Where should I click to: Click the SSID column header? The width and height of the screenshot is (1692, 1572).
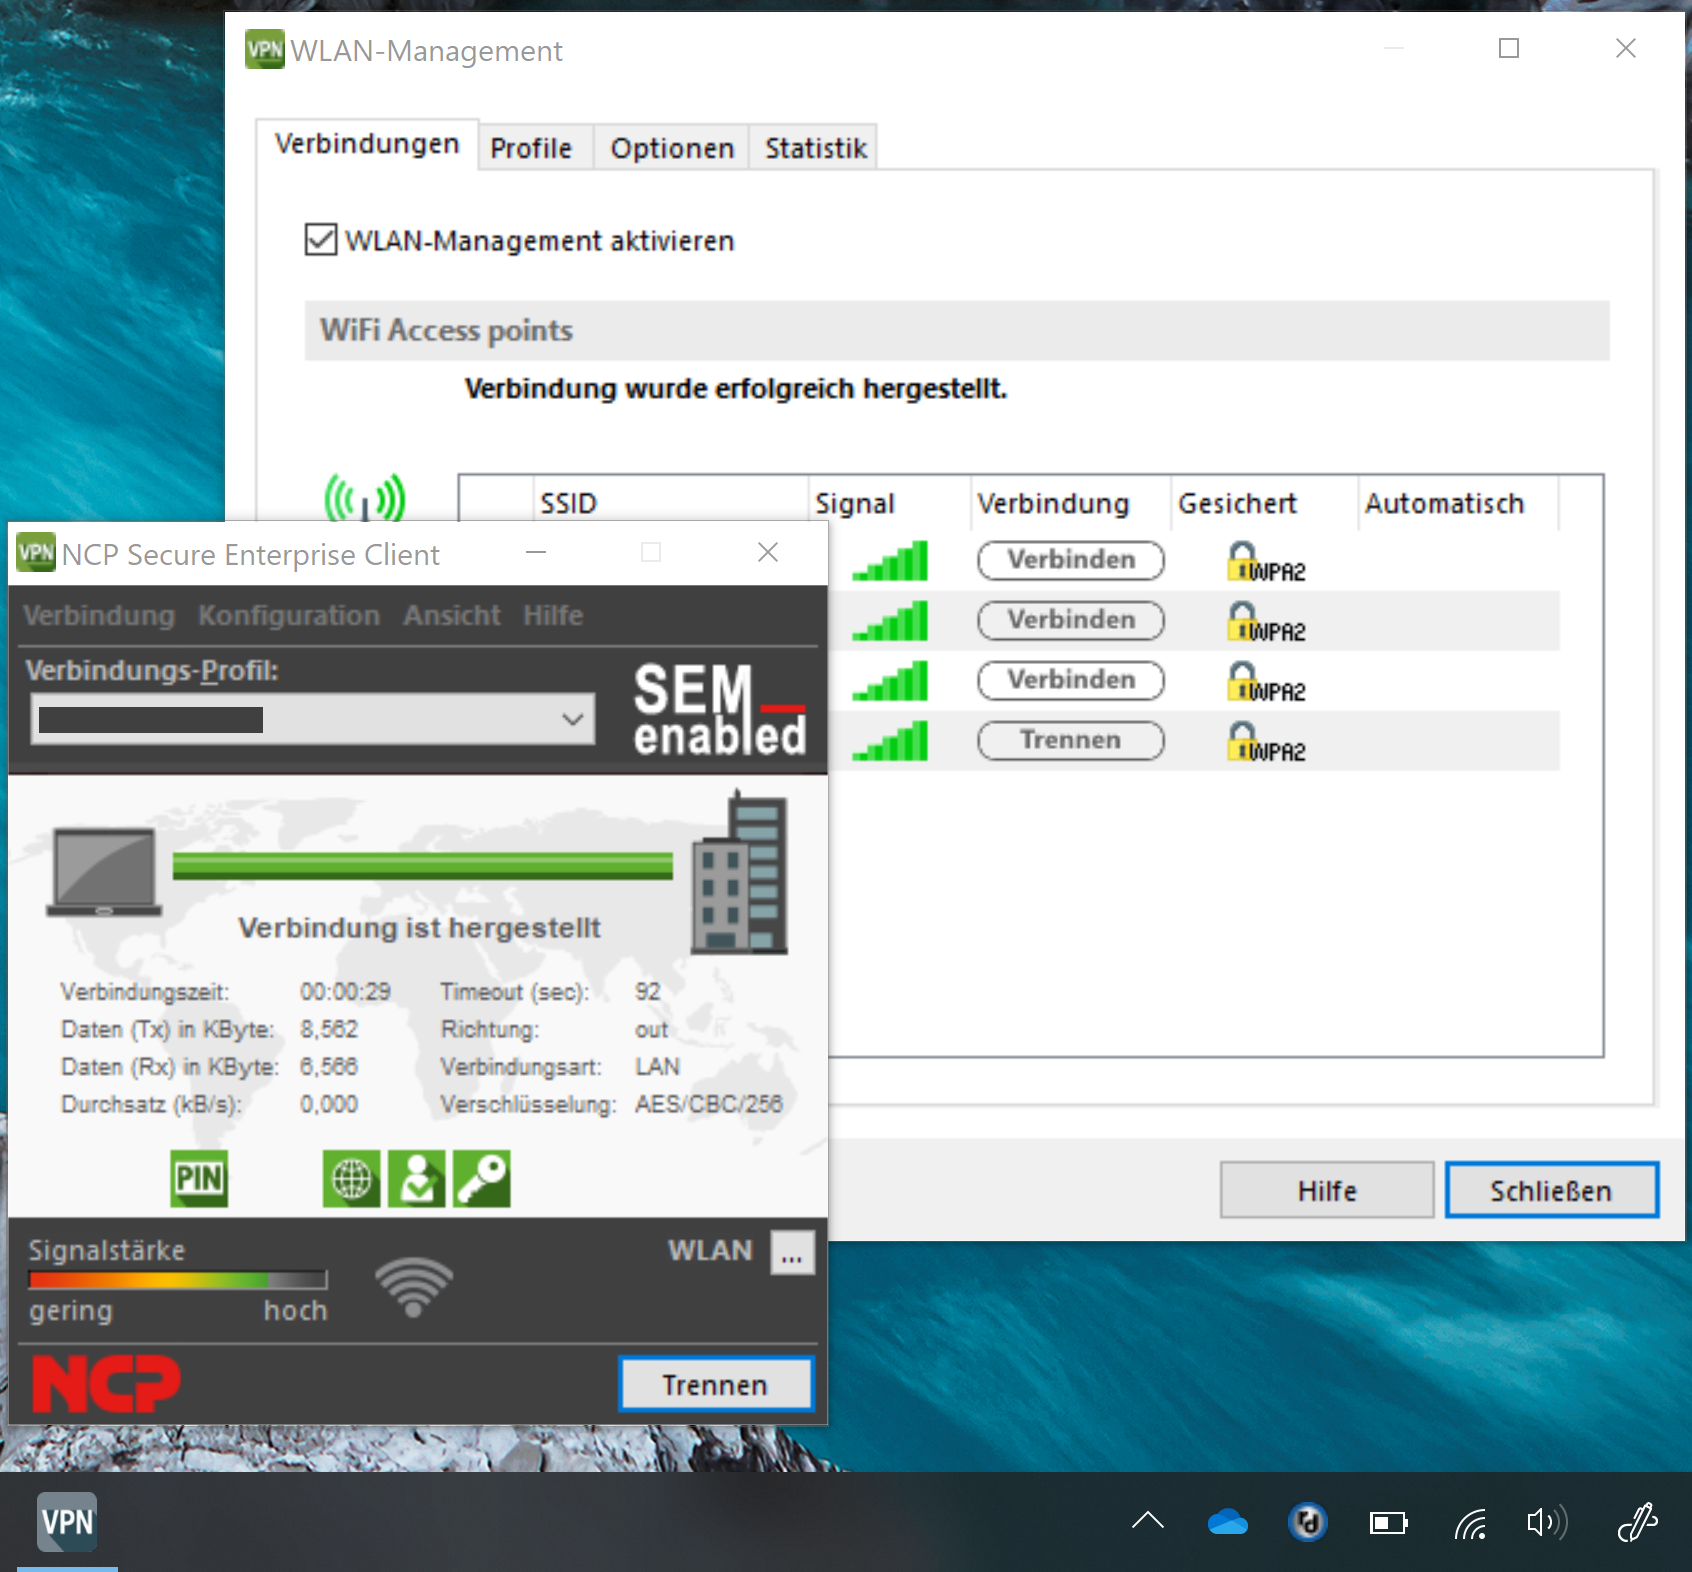coord(670,503)
